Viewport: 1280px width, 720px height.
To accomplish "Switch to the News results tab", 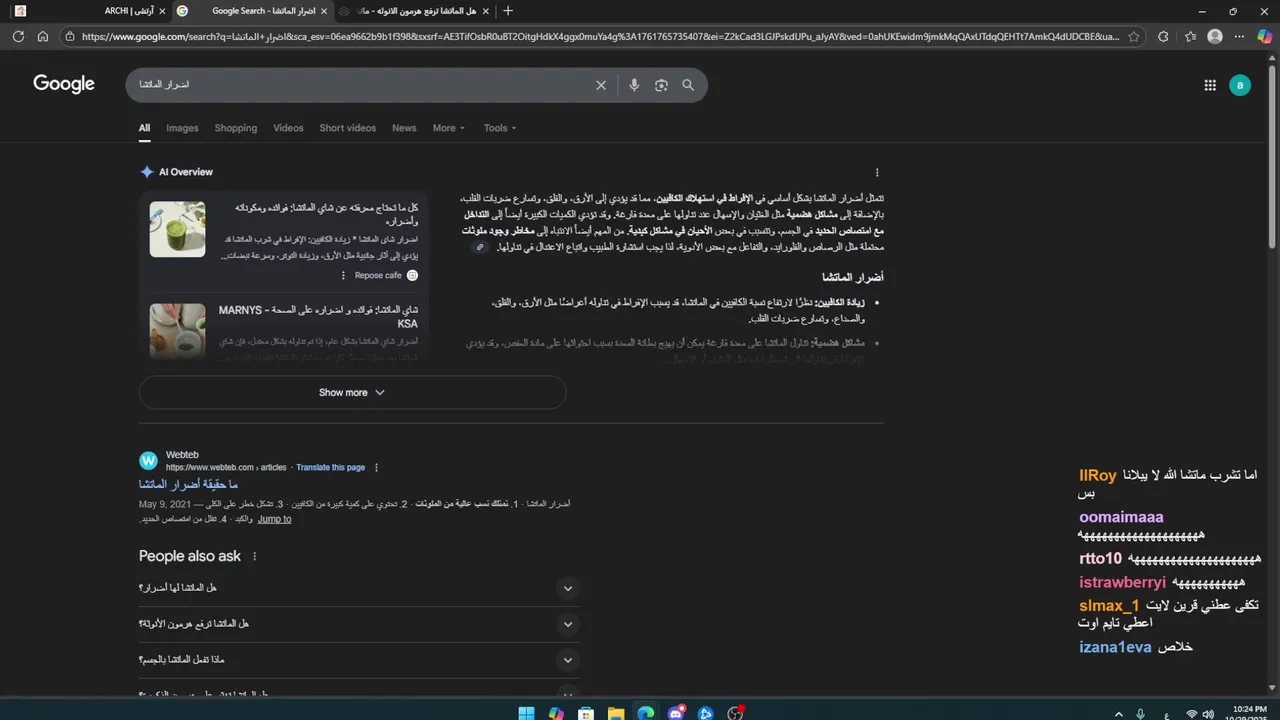I will click(404, 128).
